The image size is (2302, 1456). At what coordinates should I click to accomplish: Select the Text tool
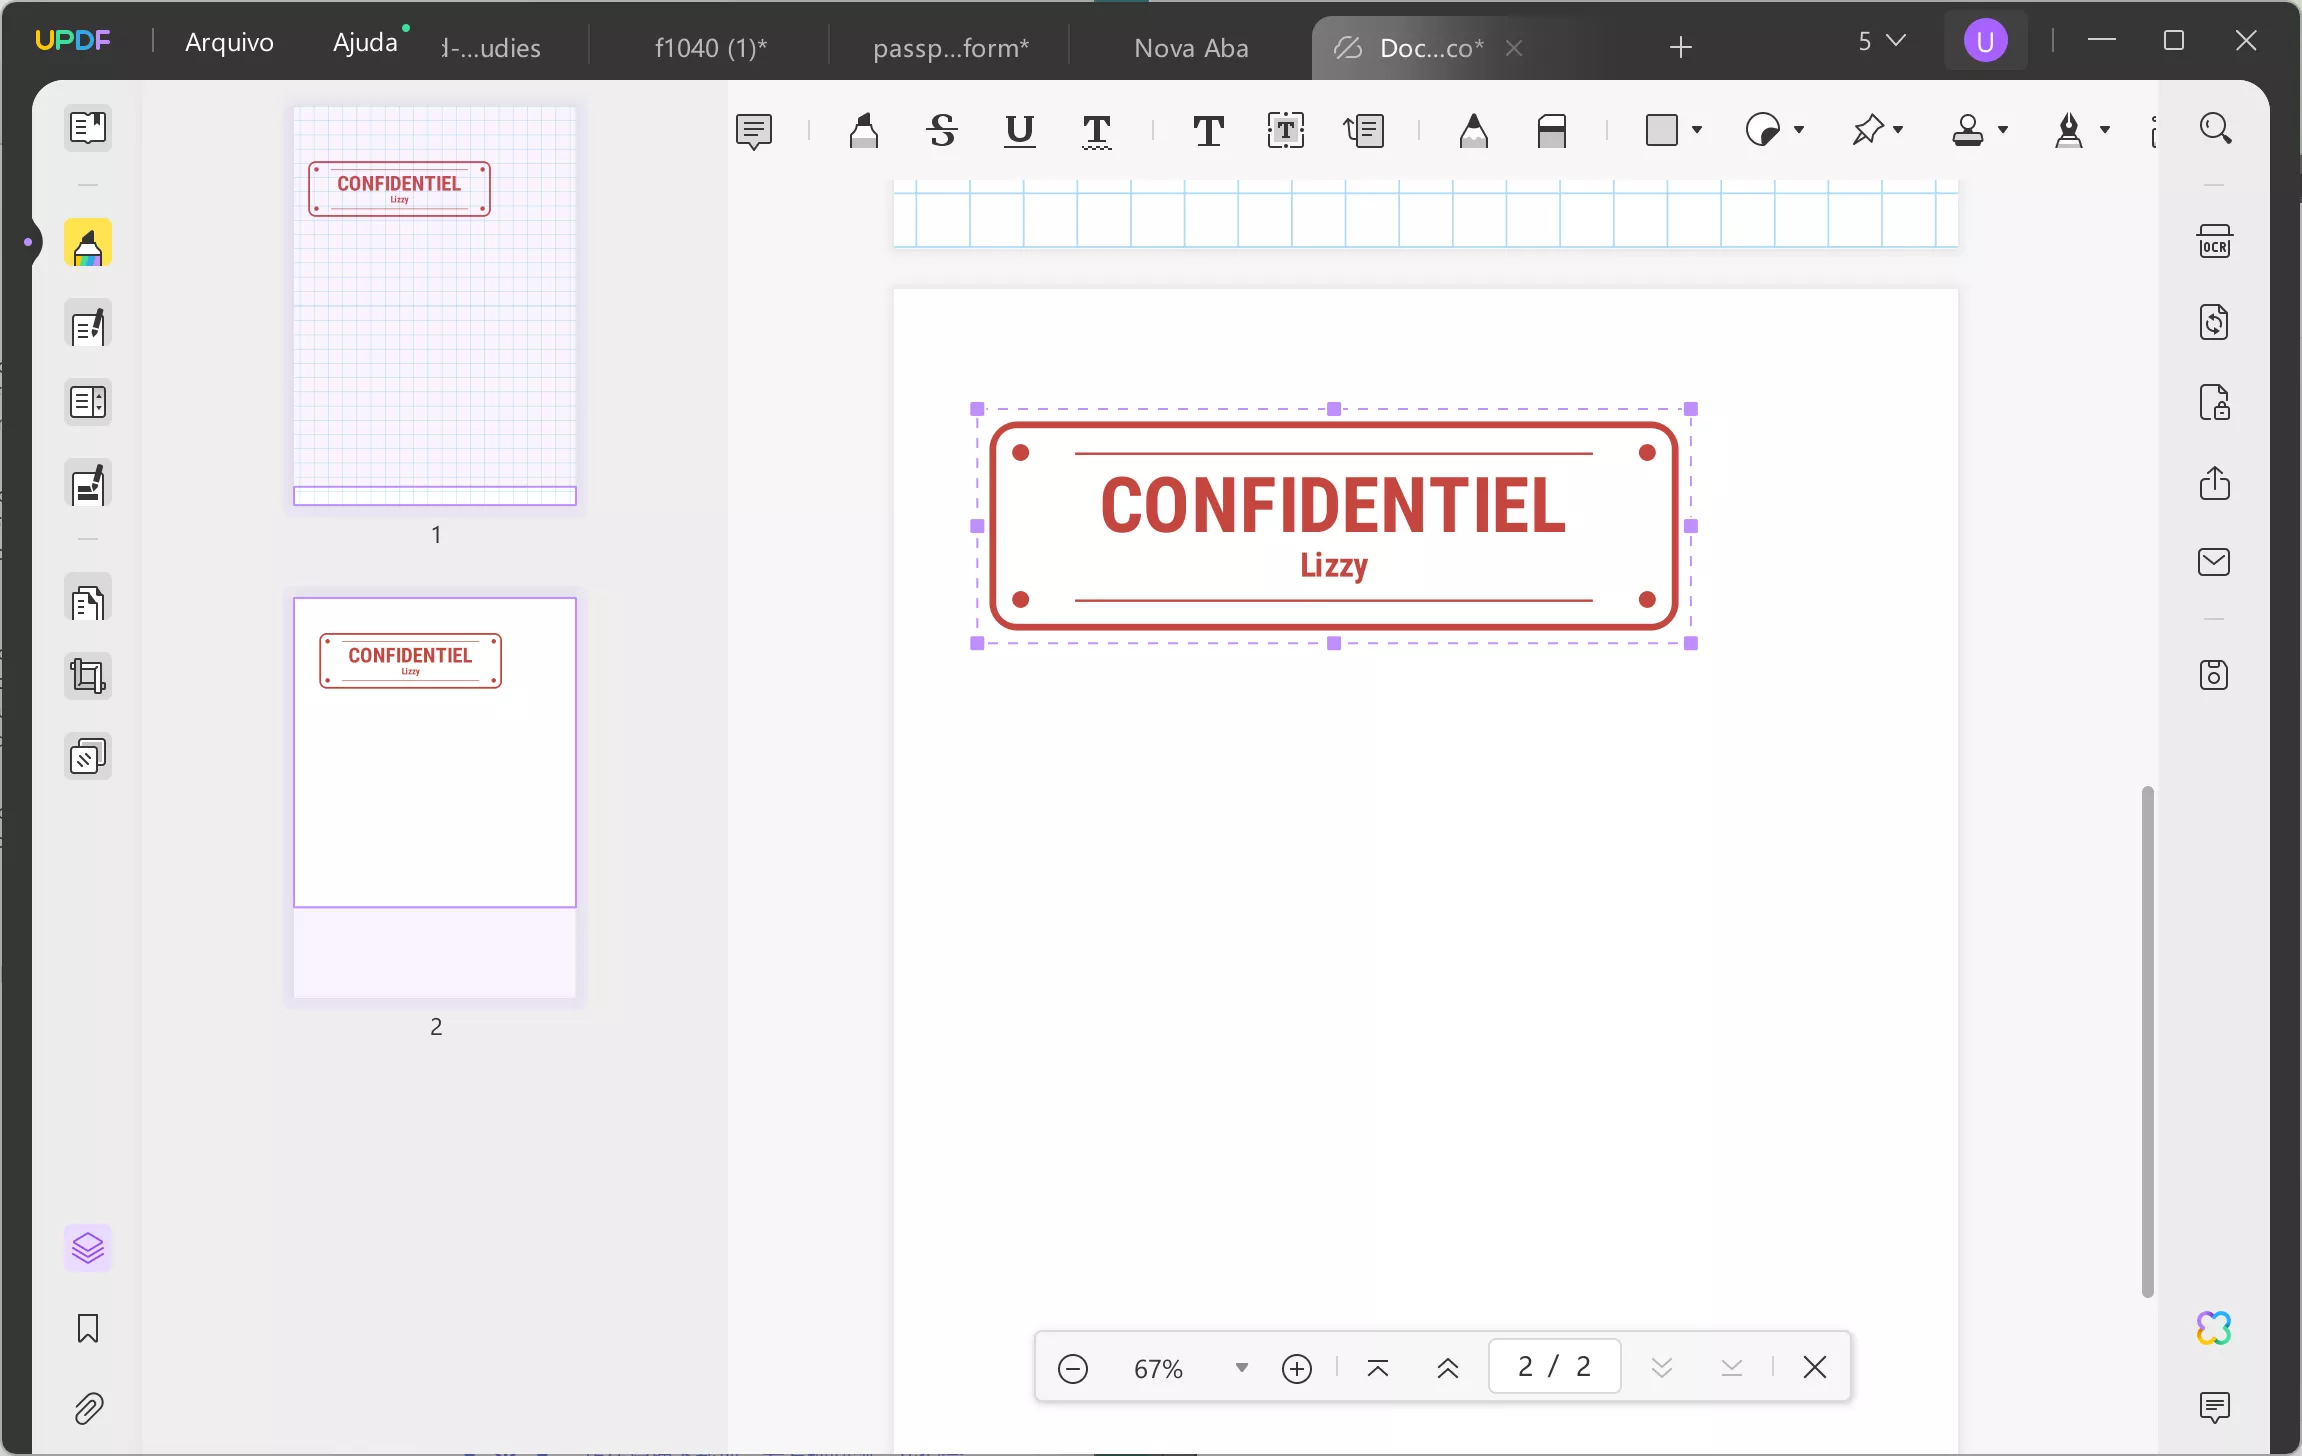click(1207, 131)
